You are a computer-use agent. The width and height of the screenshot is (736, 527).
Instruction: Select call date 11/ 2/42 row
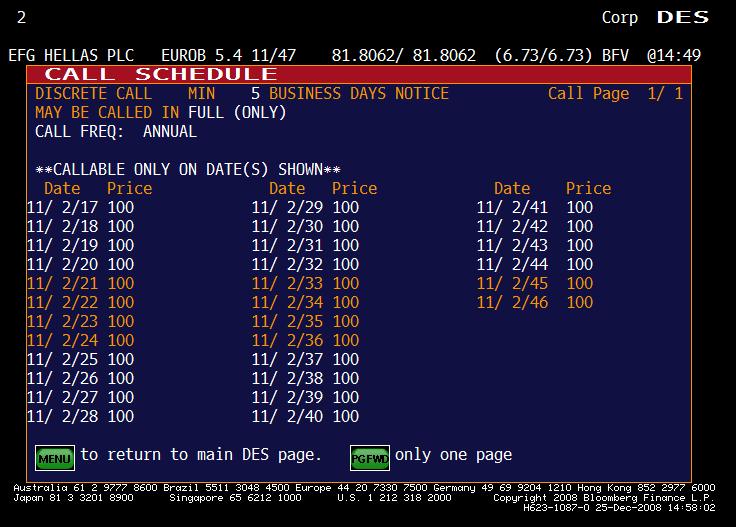click(x=535, y=226)
